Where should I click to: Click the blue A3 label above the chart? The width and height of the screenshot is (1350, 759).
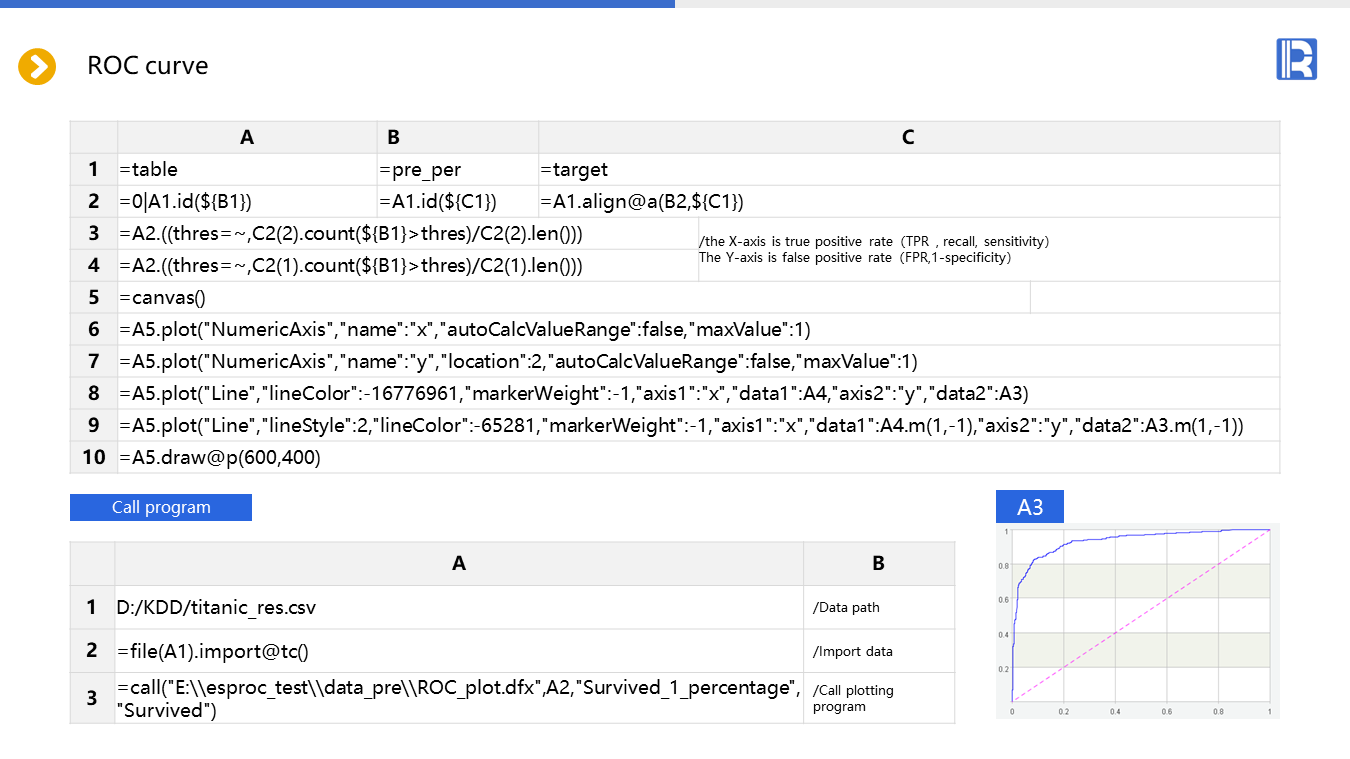(1029, 507)
